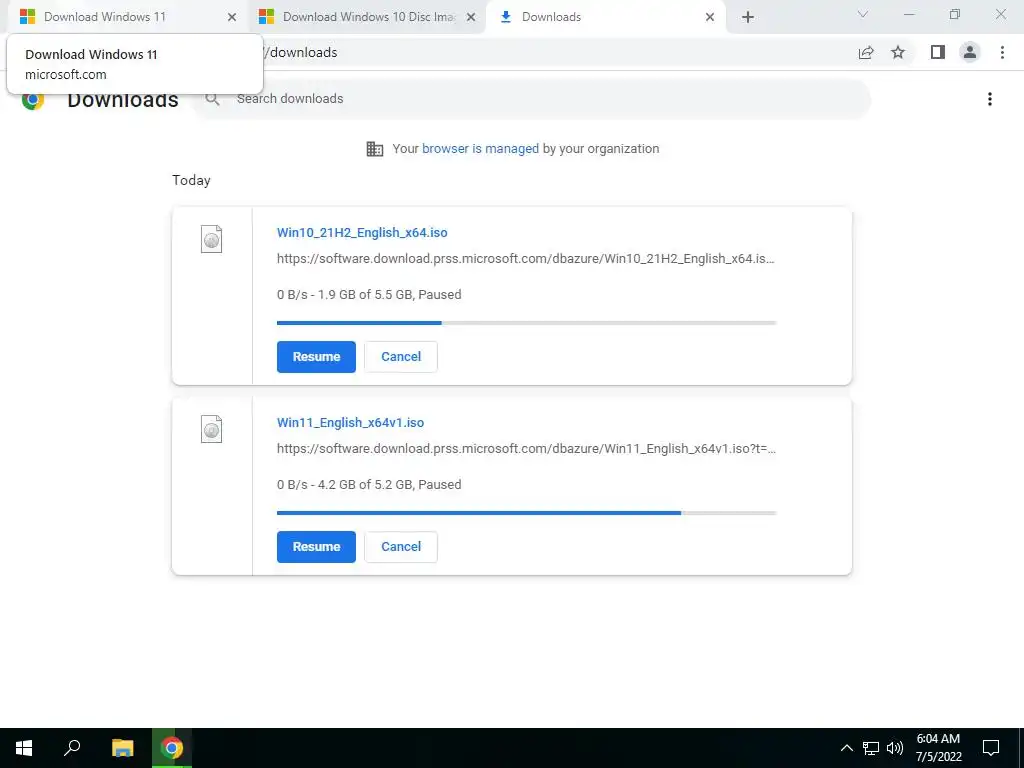Resume the Win10_21H2 ISO download
The width and height of the screenshot is (1024, 768).
click(316, 357)
